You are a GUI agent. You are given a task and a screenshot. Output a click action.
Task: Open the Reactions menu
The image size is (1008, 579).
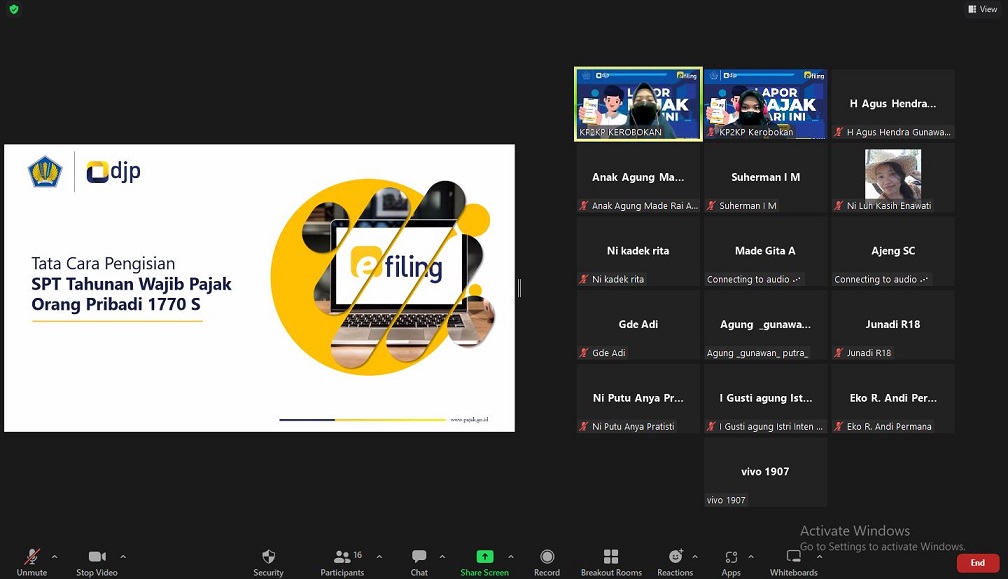tap(675, 562)
